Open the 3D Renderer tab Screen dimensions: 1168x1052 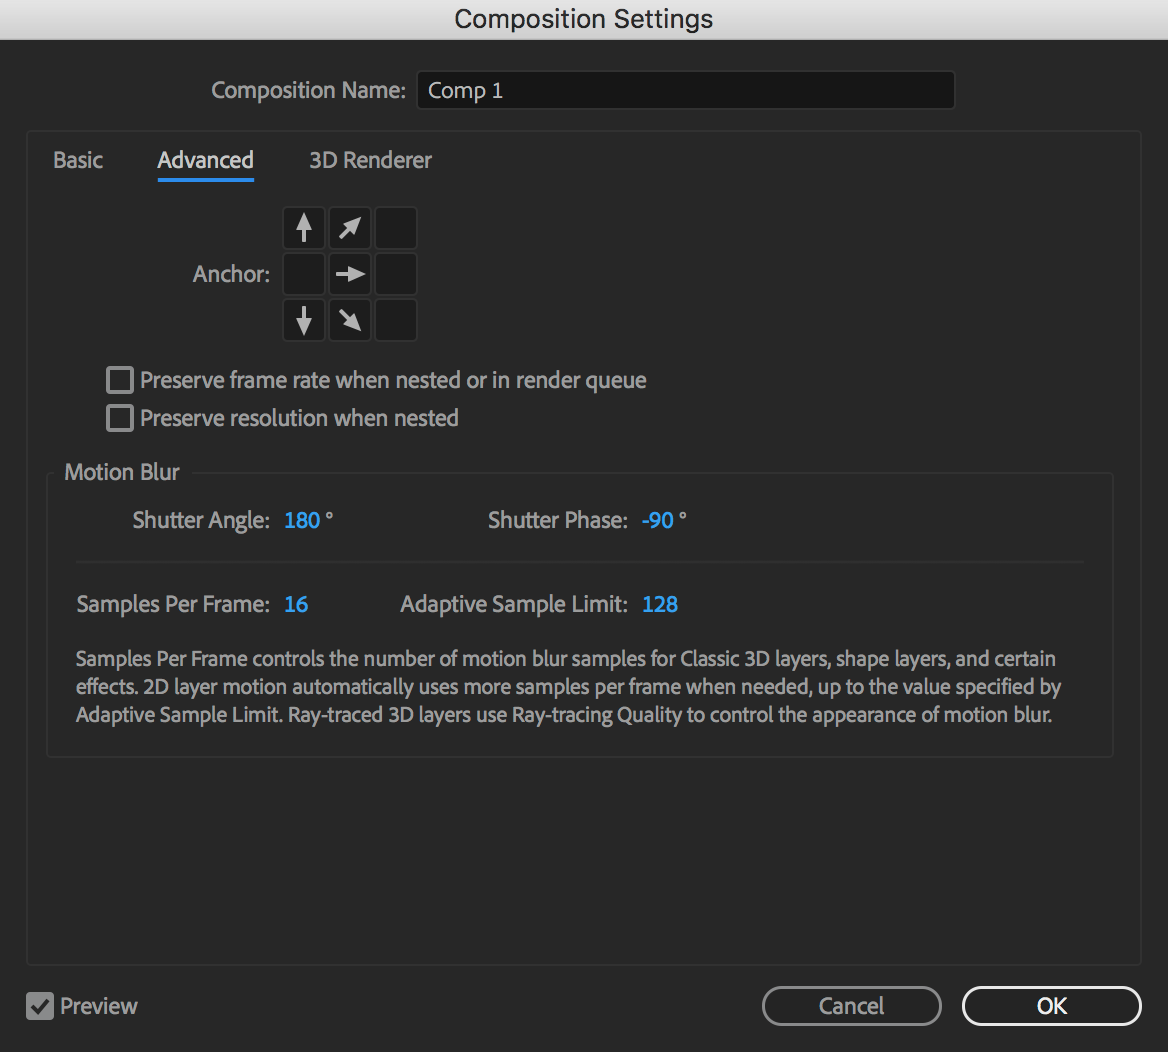tap(370, 160)
